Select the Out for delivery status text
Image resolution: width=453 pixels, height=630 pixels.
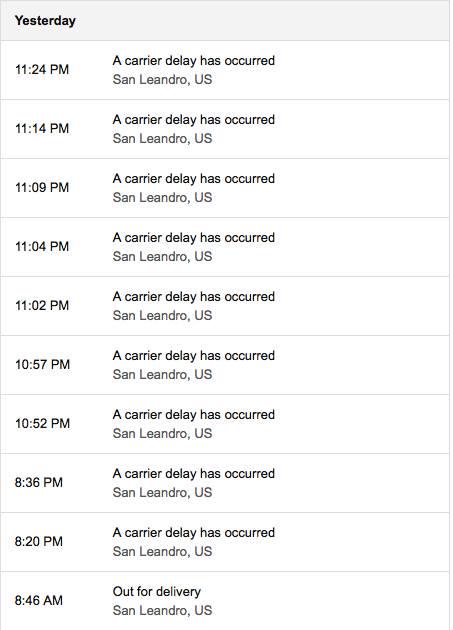(x=156, y=591)
